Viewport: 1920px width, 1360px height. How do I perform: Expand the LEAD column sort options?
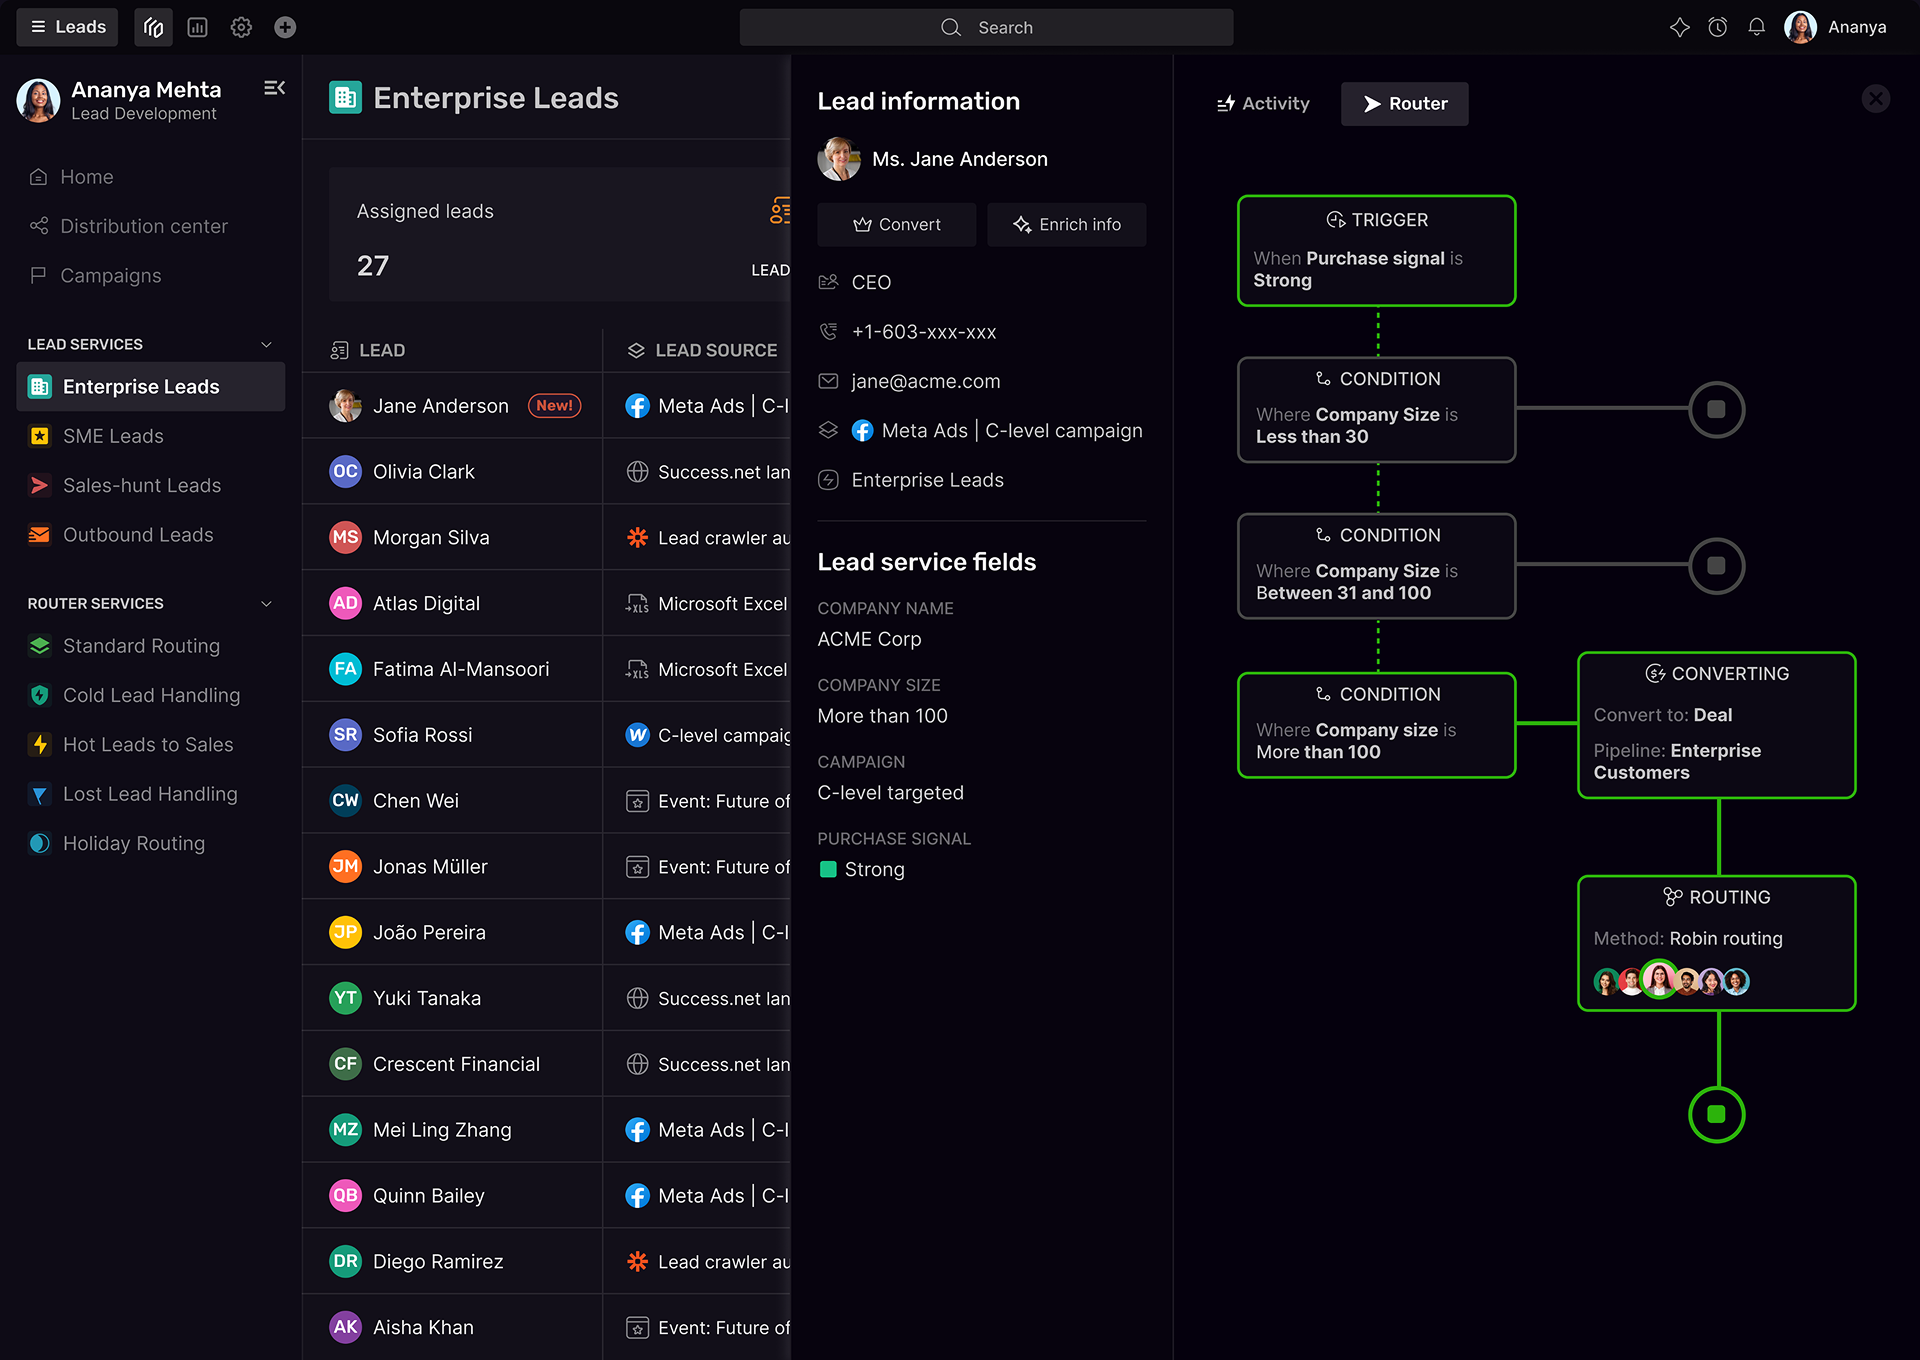(338, 350)
